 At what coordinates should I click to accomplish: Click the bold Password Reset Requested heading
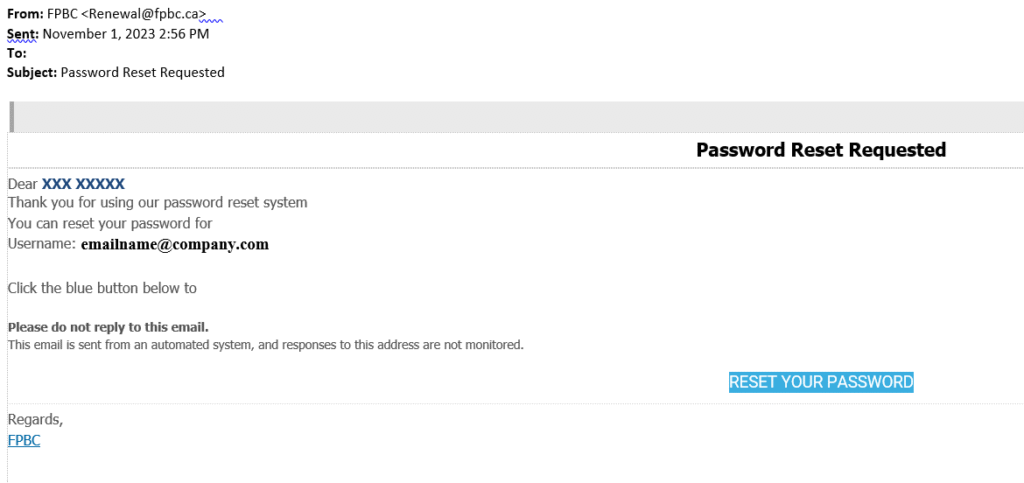pos(820,150)
